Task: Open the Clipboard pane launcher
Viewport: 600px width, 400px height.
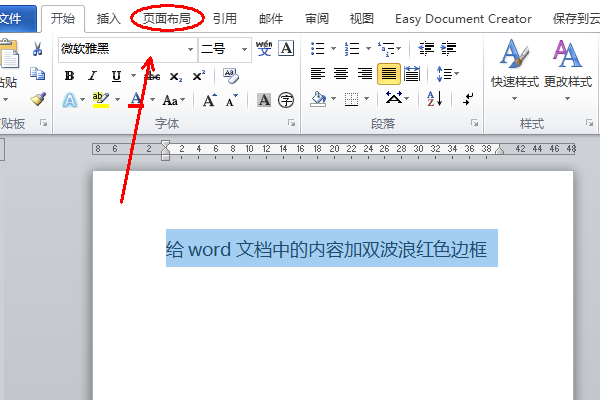Action: click(44, 123)
